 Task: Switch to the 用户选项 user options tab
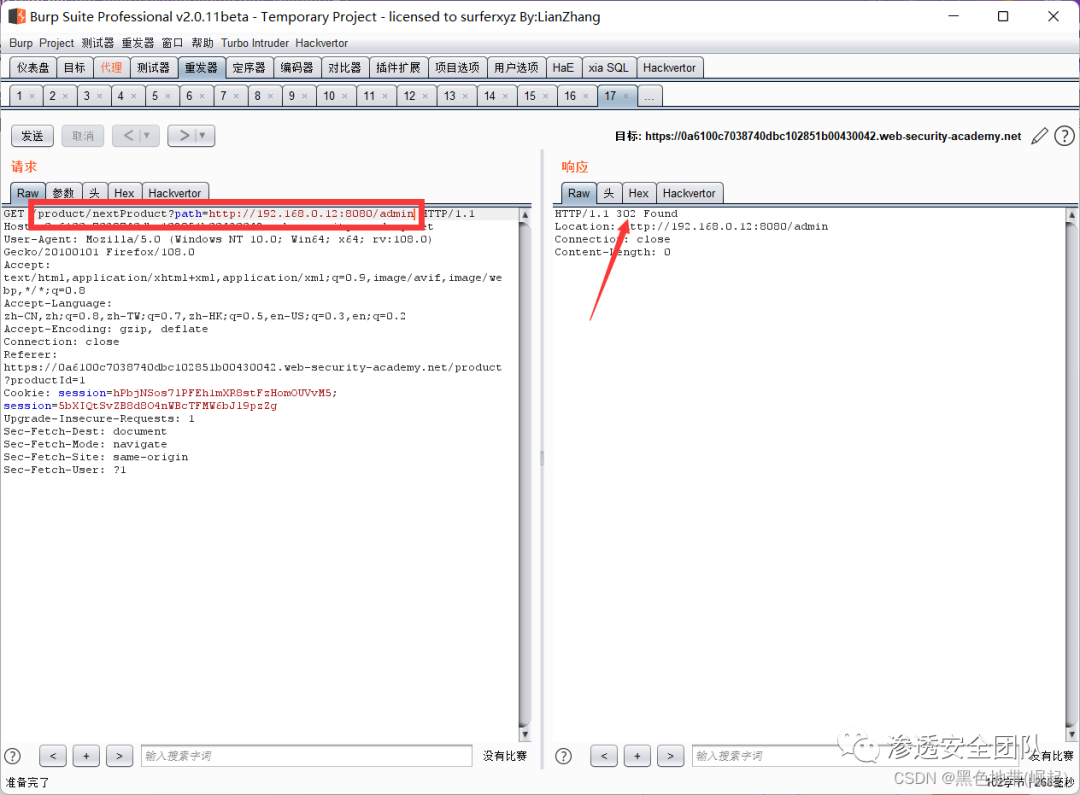click(517, 68)
